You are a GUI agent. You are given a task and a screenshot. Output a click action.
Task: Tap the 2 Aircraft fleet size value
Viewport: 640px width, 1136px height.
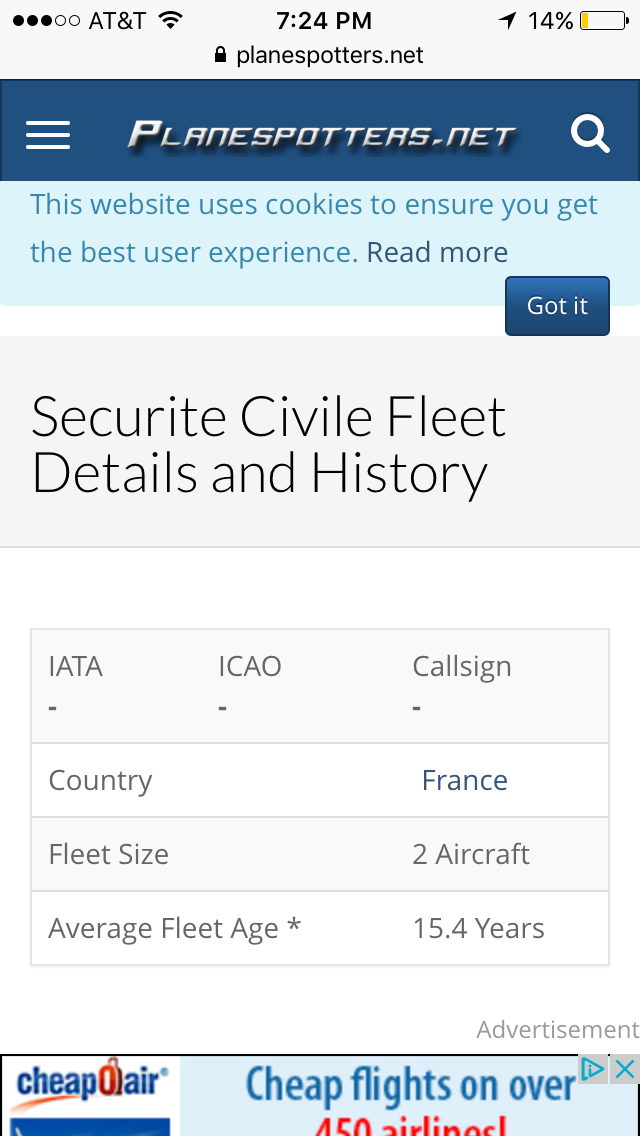pos(470,854)
